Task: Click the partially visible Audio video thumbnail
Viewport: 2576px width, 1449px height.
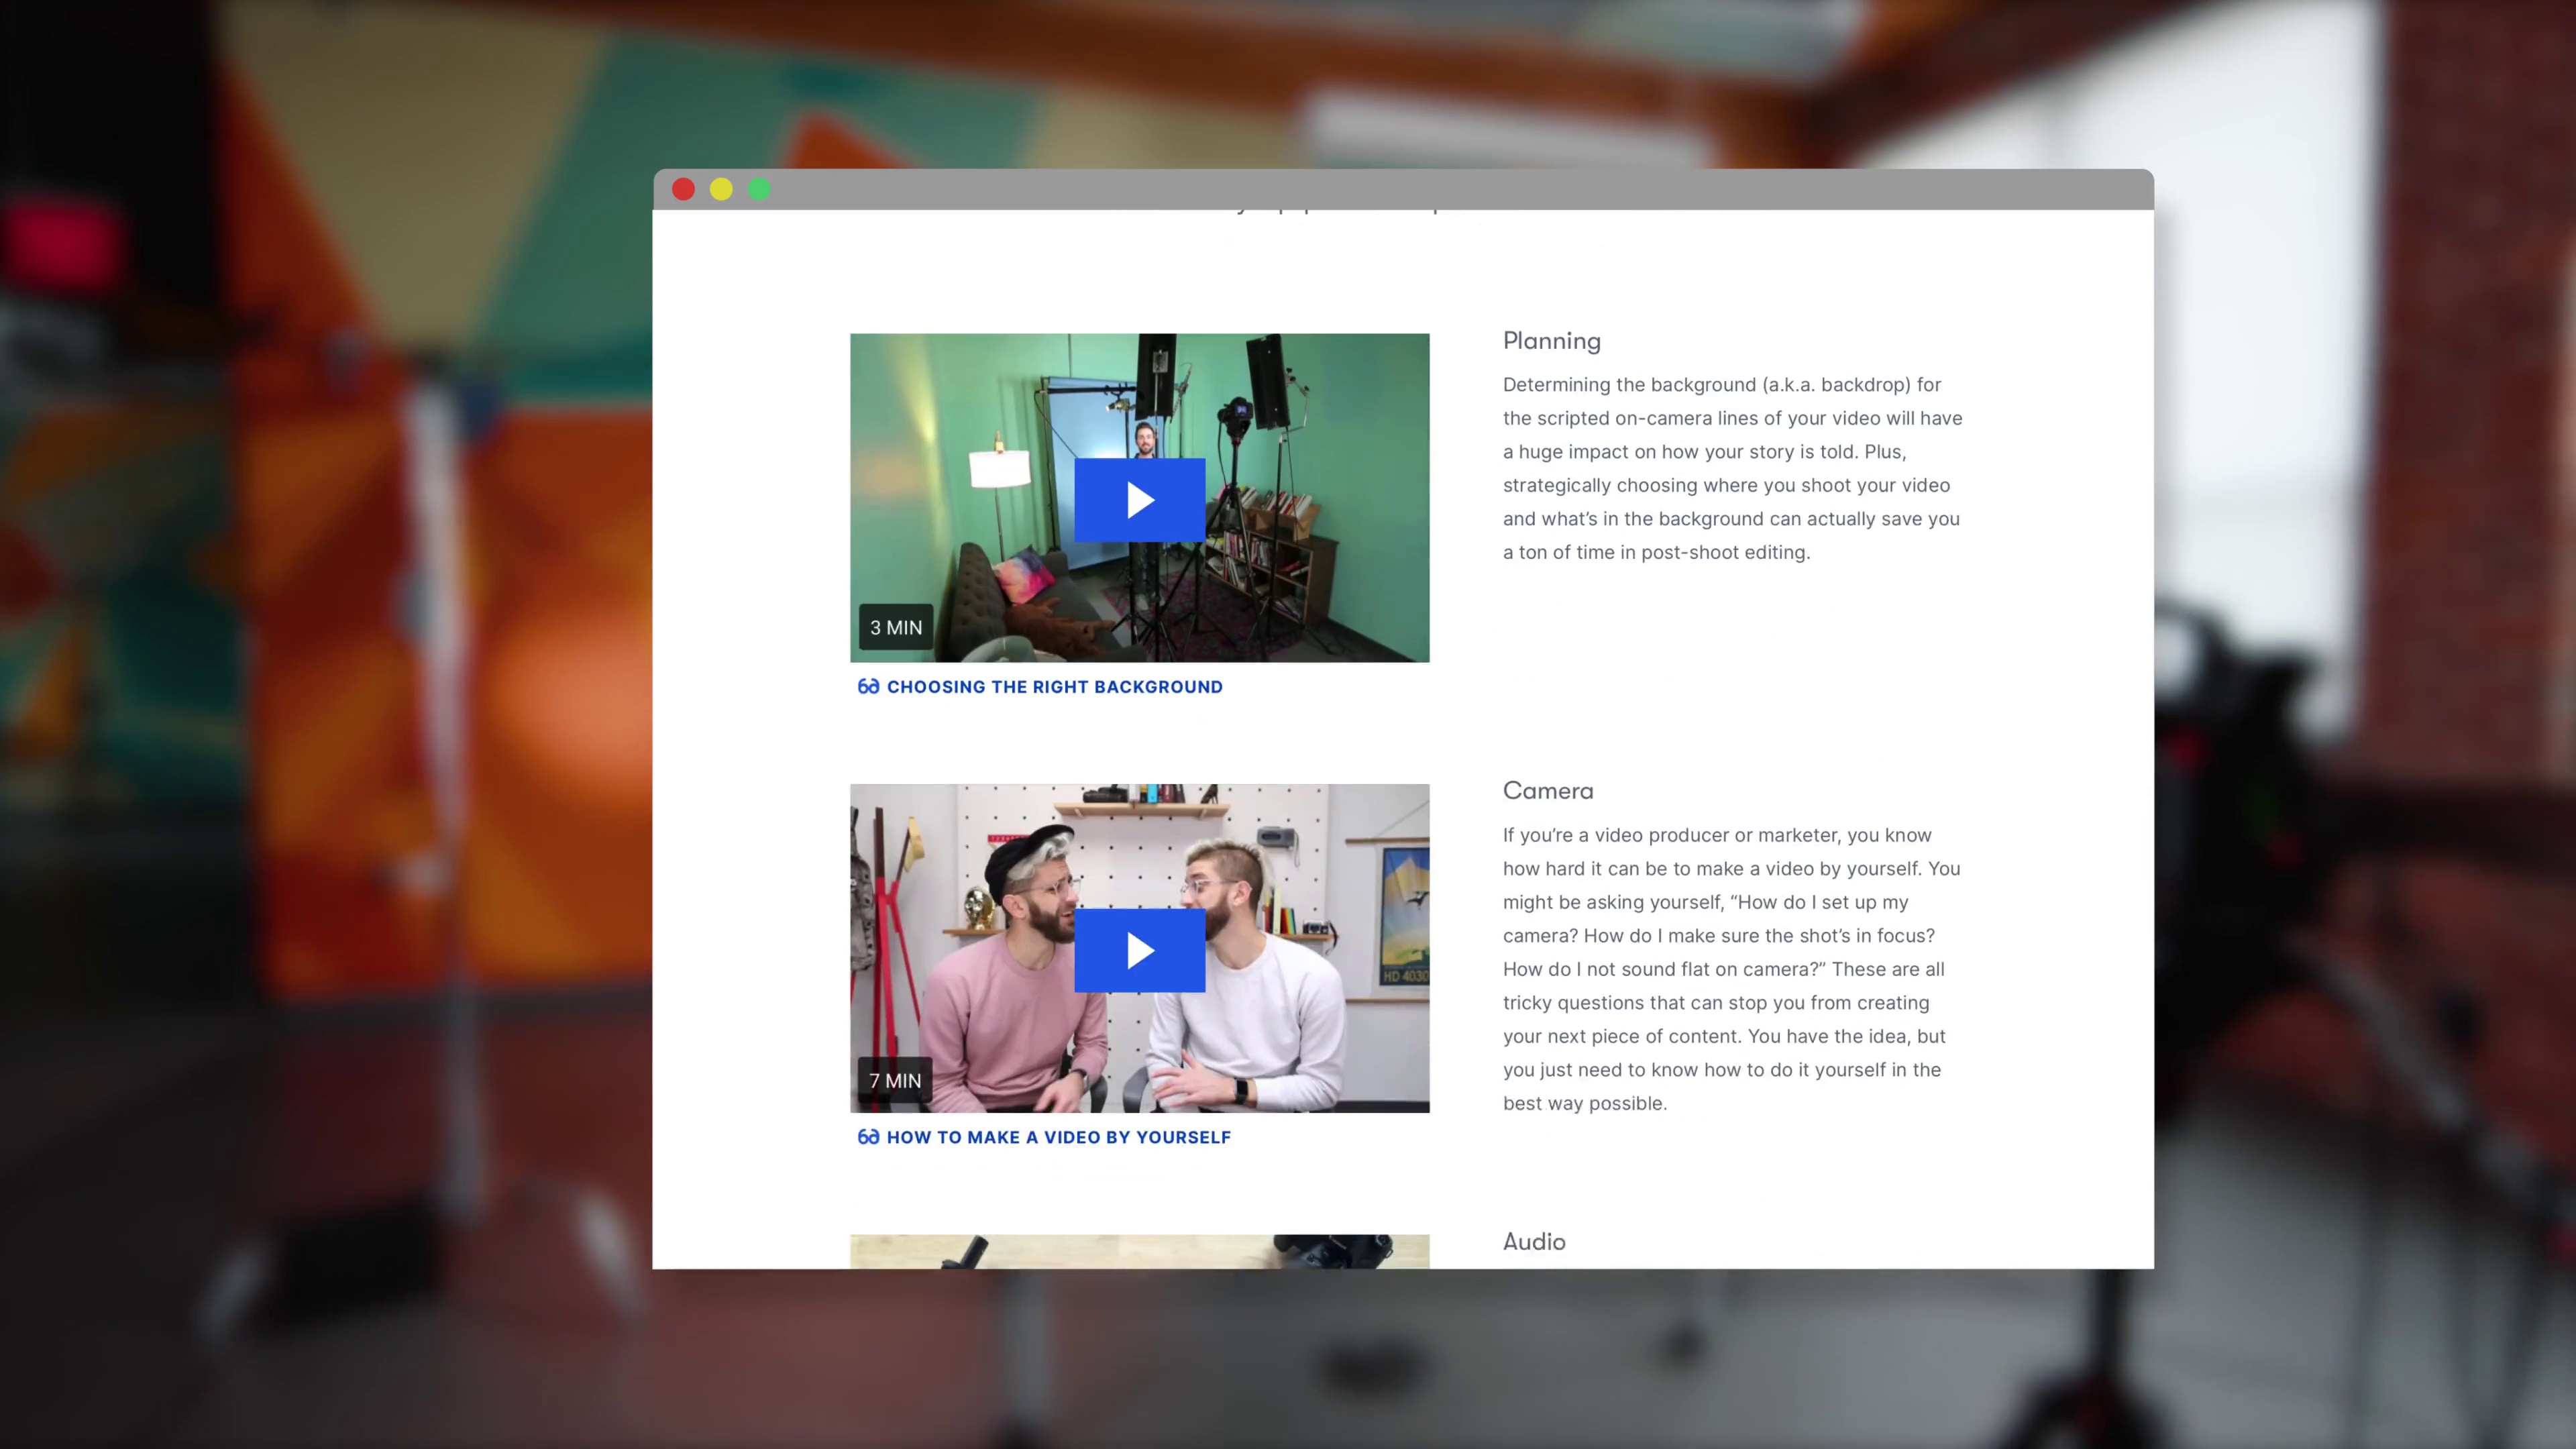Action: pyautogui.click(x=1139, y=1255)
